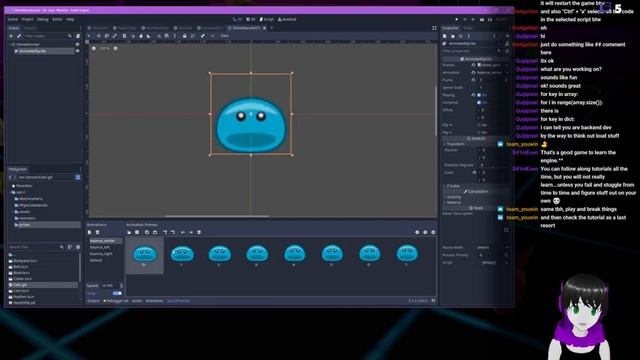The image size is (640, 360).
Task: Delete selected frame trash icon
Action: click(x=199, y=232)
